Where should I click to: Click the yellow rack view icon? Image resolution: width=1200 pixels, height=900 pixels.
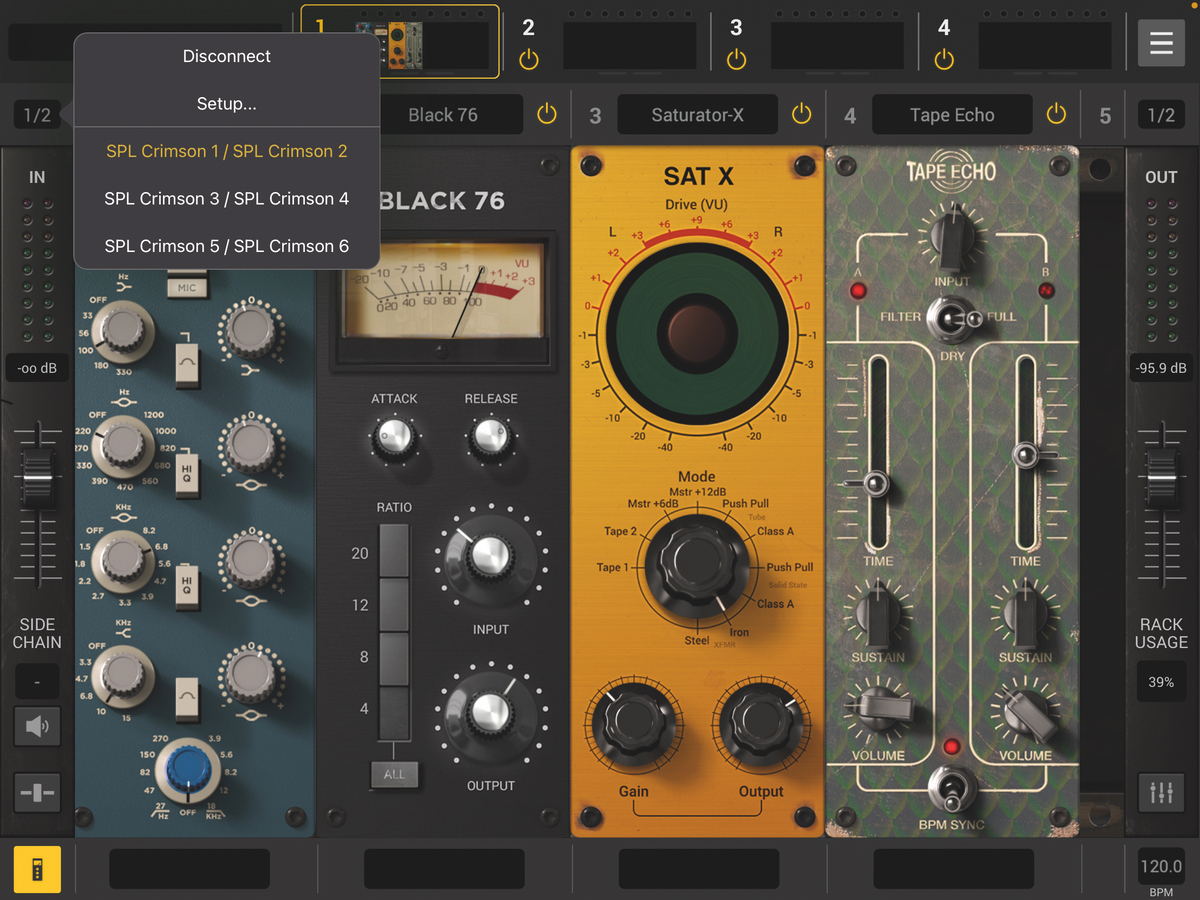(37, 869)
